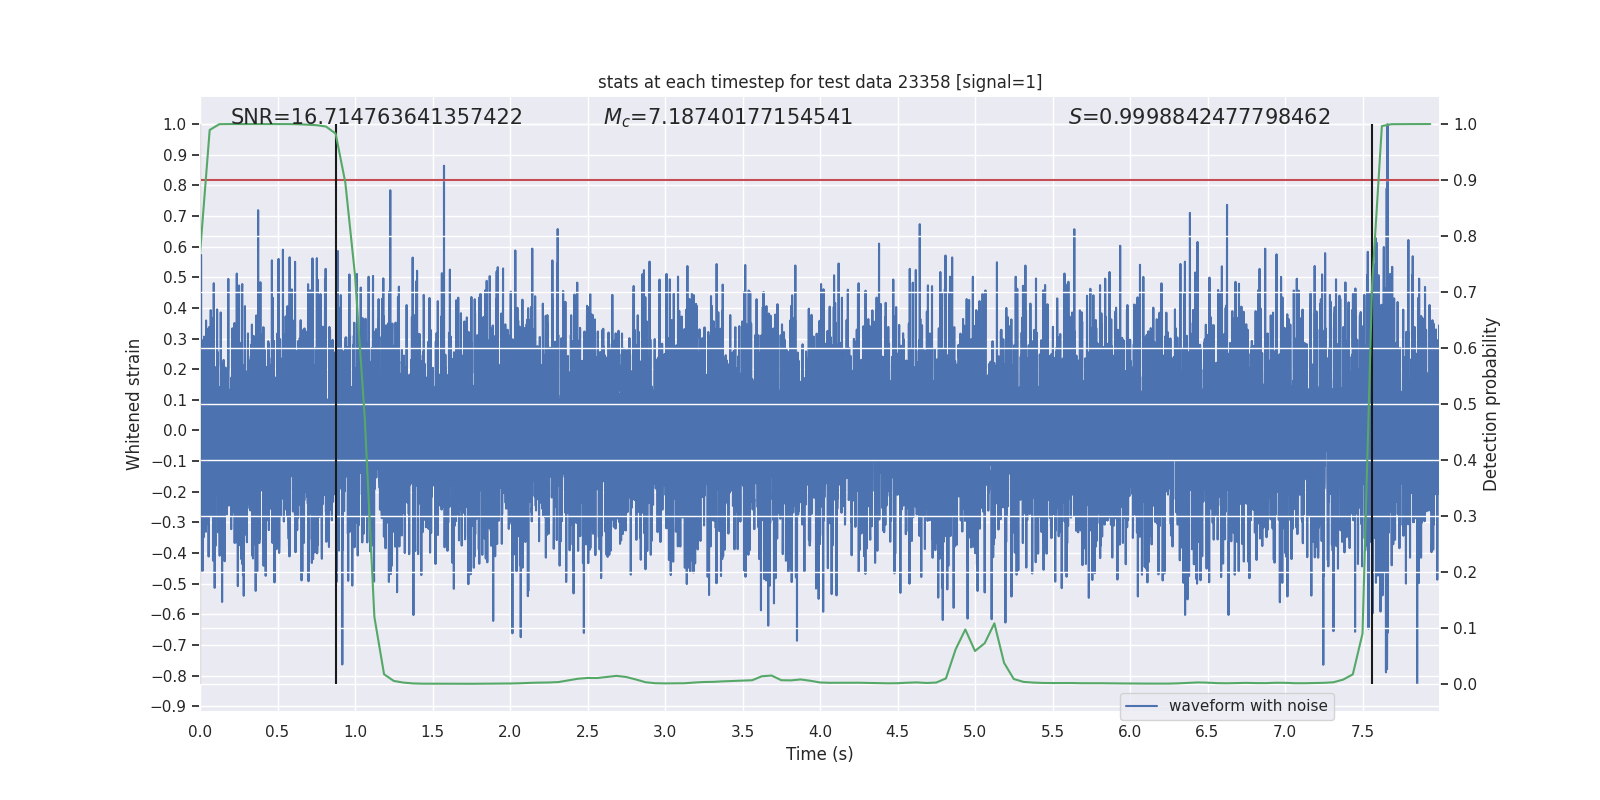The image size is (1600, 800).
Task: Click the 0.9 tick on the right probability axis
Action: (x=1465, y=180)
